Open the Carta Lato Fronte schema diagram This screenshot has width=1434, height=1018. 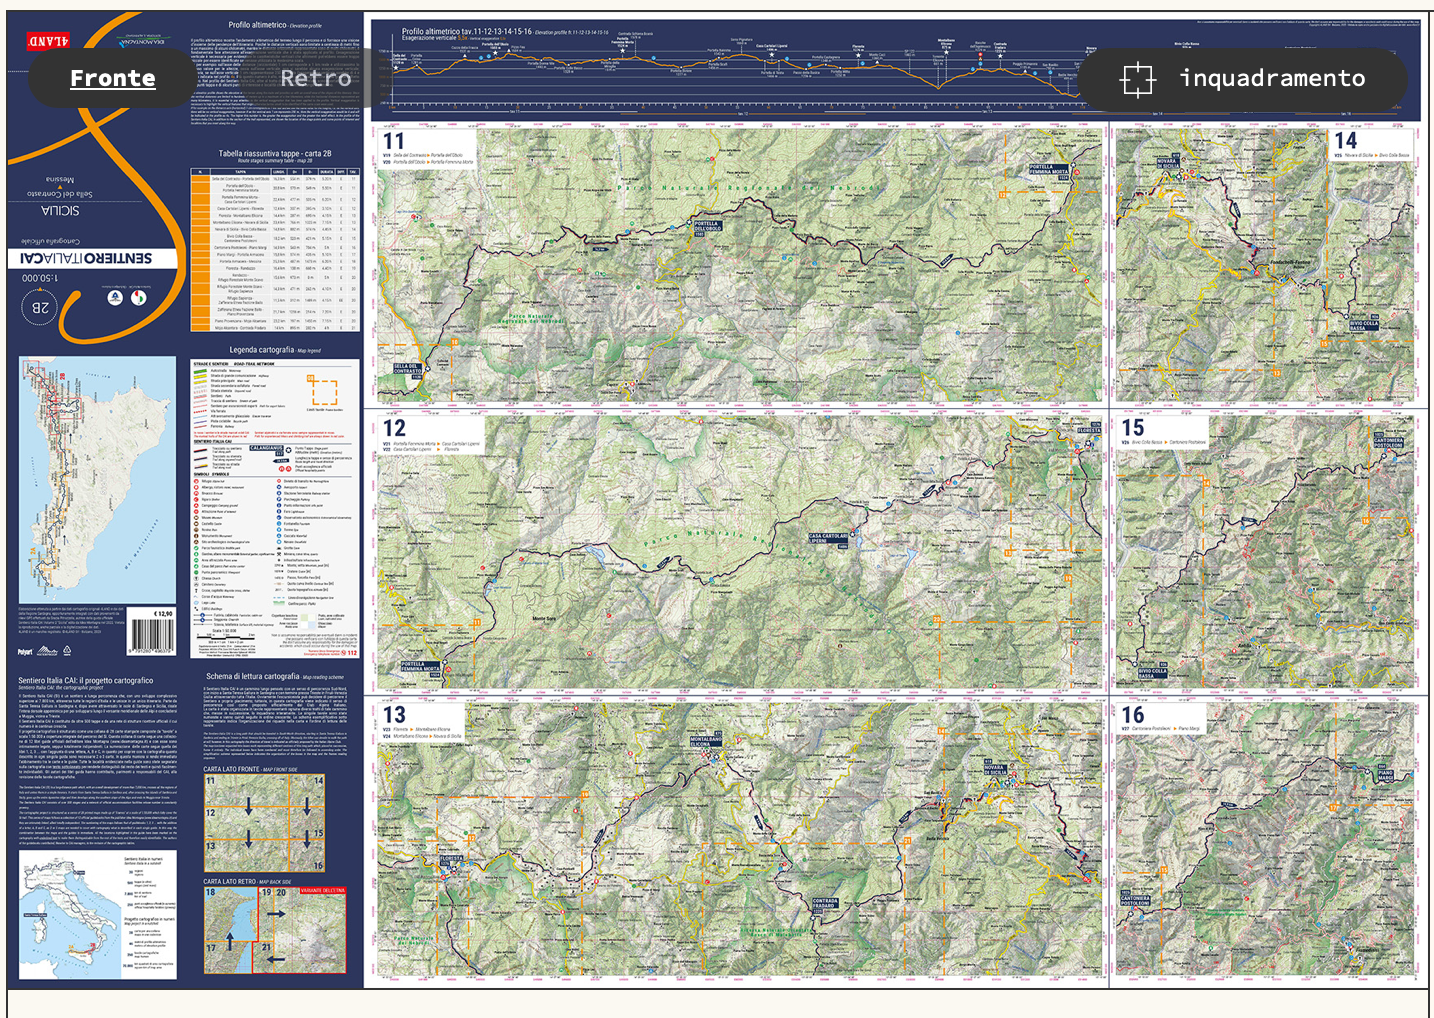pos(264,822)
